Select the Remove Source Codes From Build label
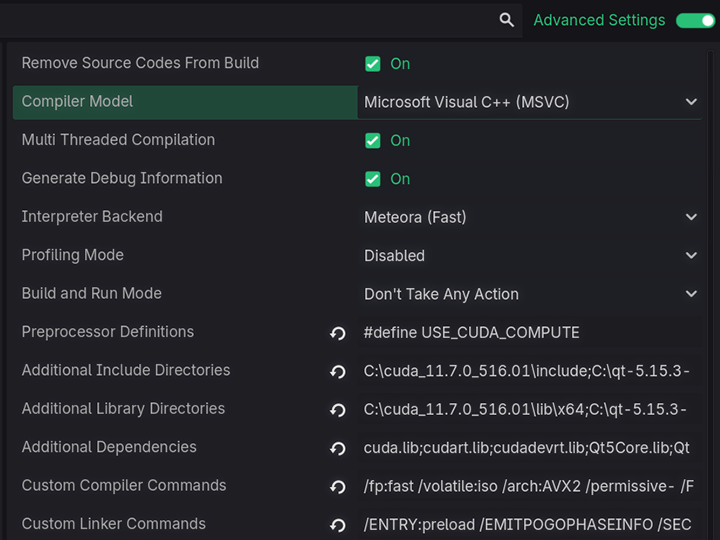Screen dimensions: 720x540 (140, 63)
